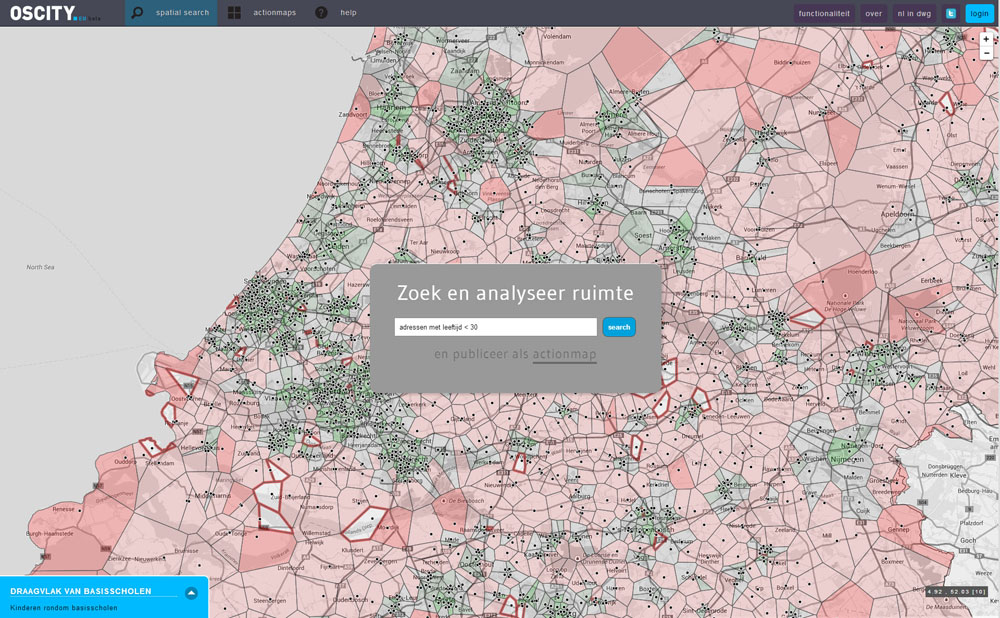Click the 'Hoenderloo' map label
The width and height of the screenshot is (1000, 618).
(x=862, y=271)
